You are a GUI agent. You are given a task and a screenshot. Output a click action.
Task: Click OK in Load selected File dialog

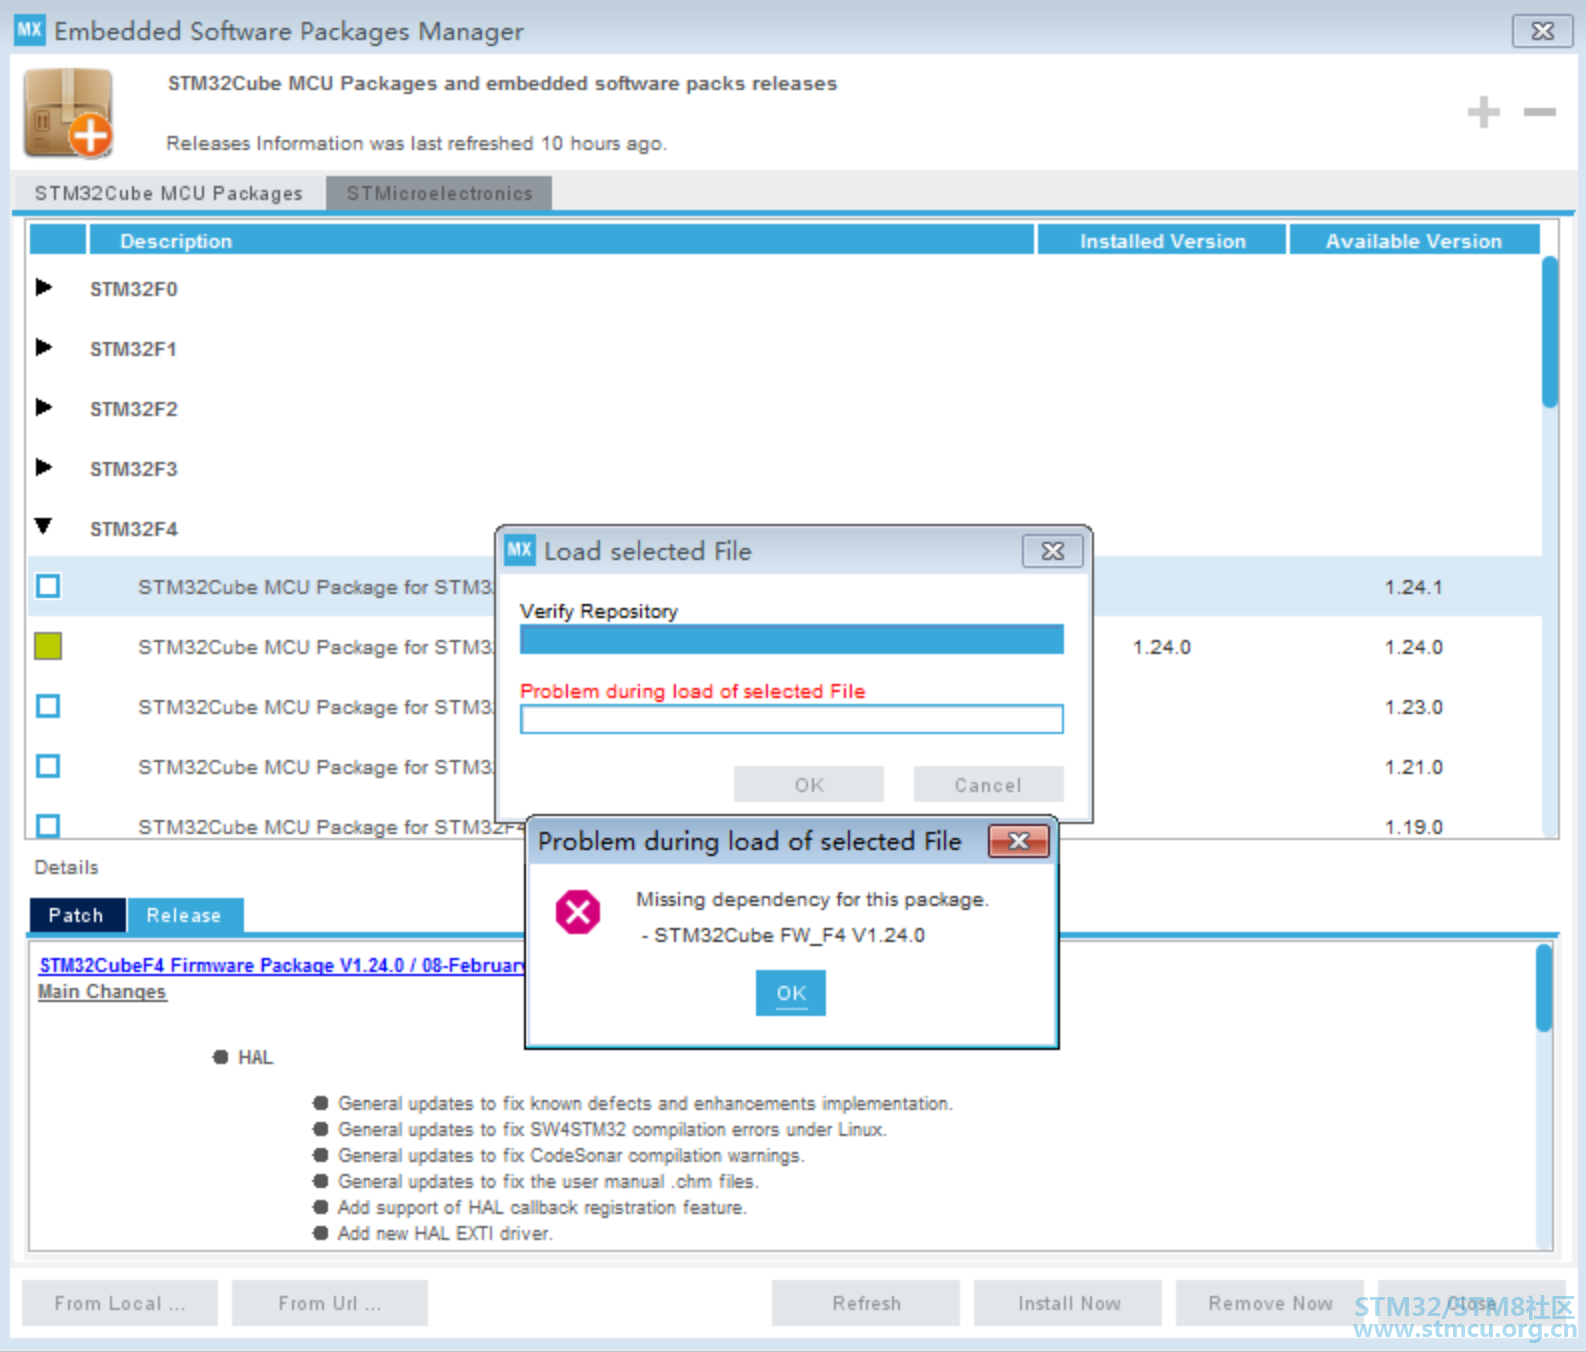click(x=809, y=785)
